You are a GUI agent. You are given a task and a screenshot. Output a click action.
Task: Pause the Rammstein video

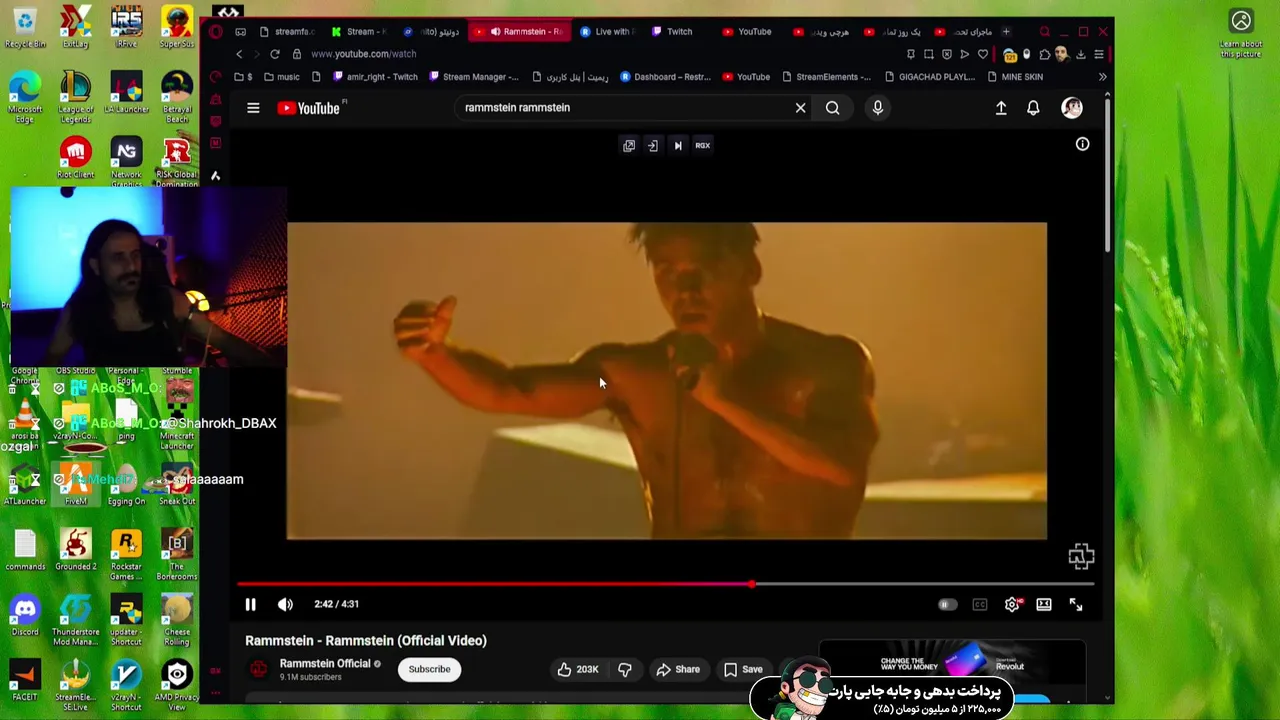click(250, 604)
